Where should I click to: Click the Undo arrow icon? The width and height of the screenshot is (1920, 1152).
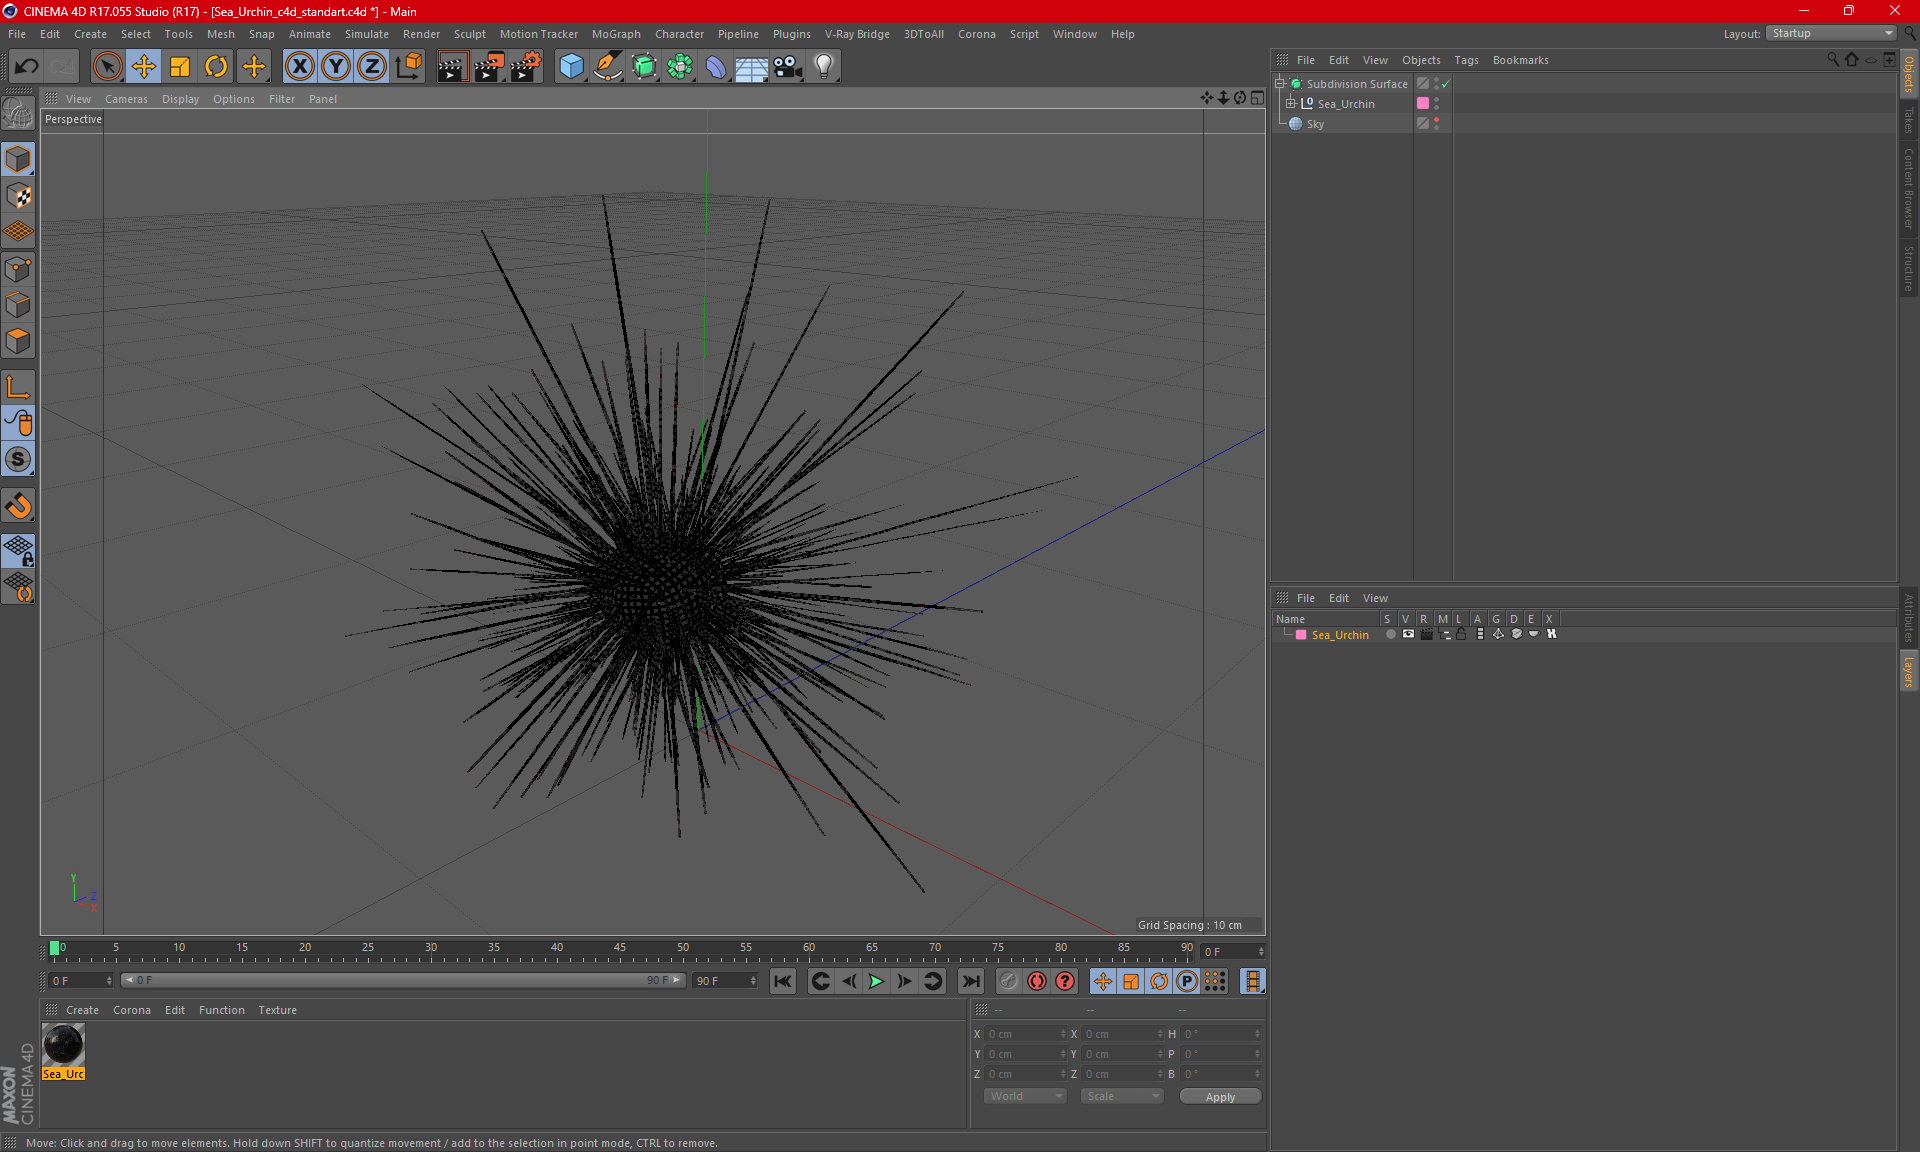(27, 66)
